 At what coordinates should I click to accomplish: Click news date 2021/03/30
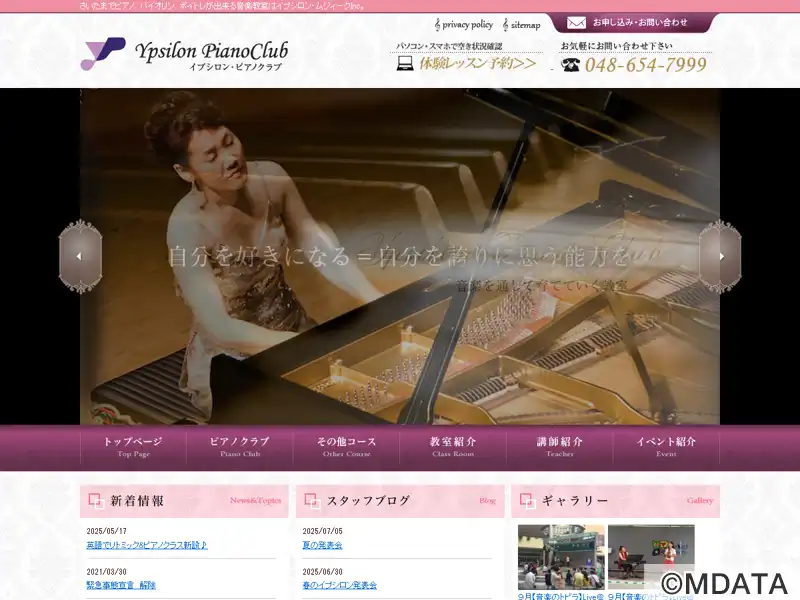pyautogui.click(x=107, y=572)
